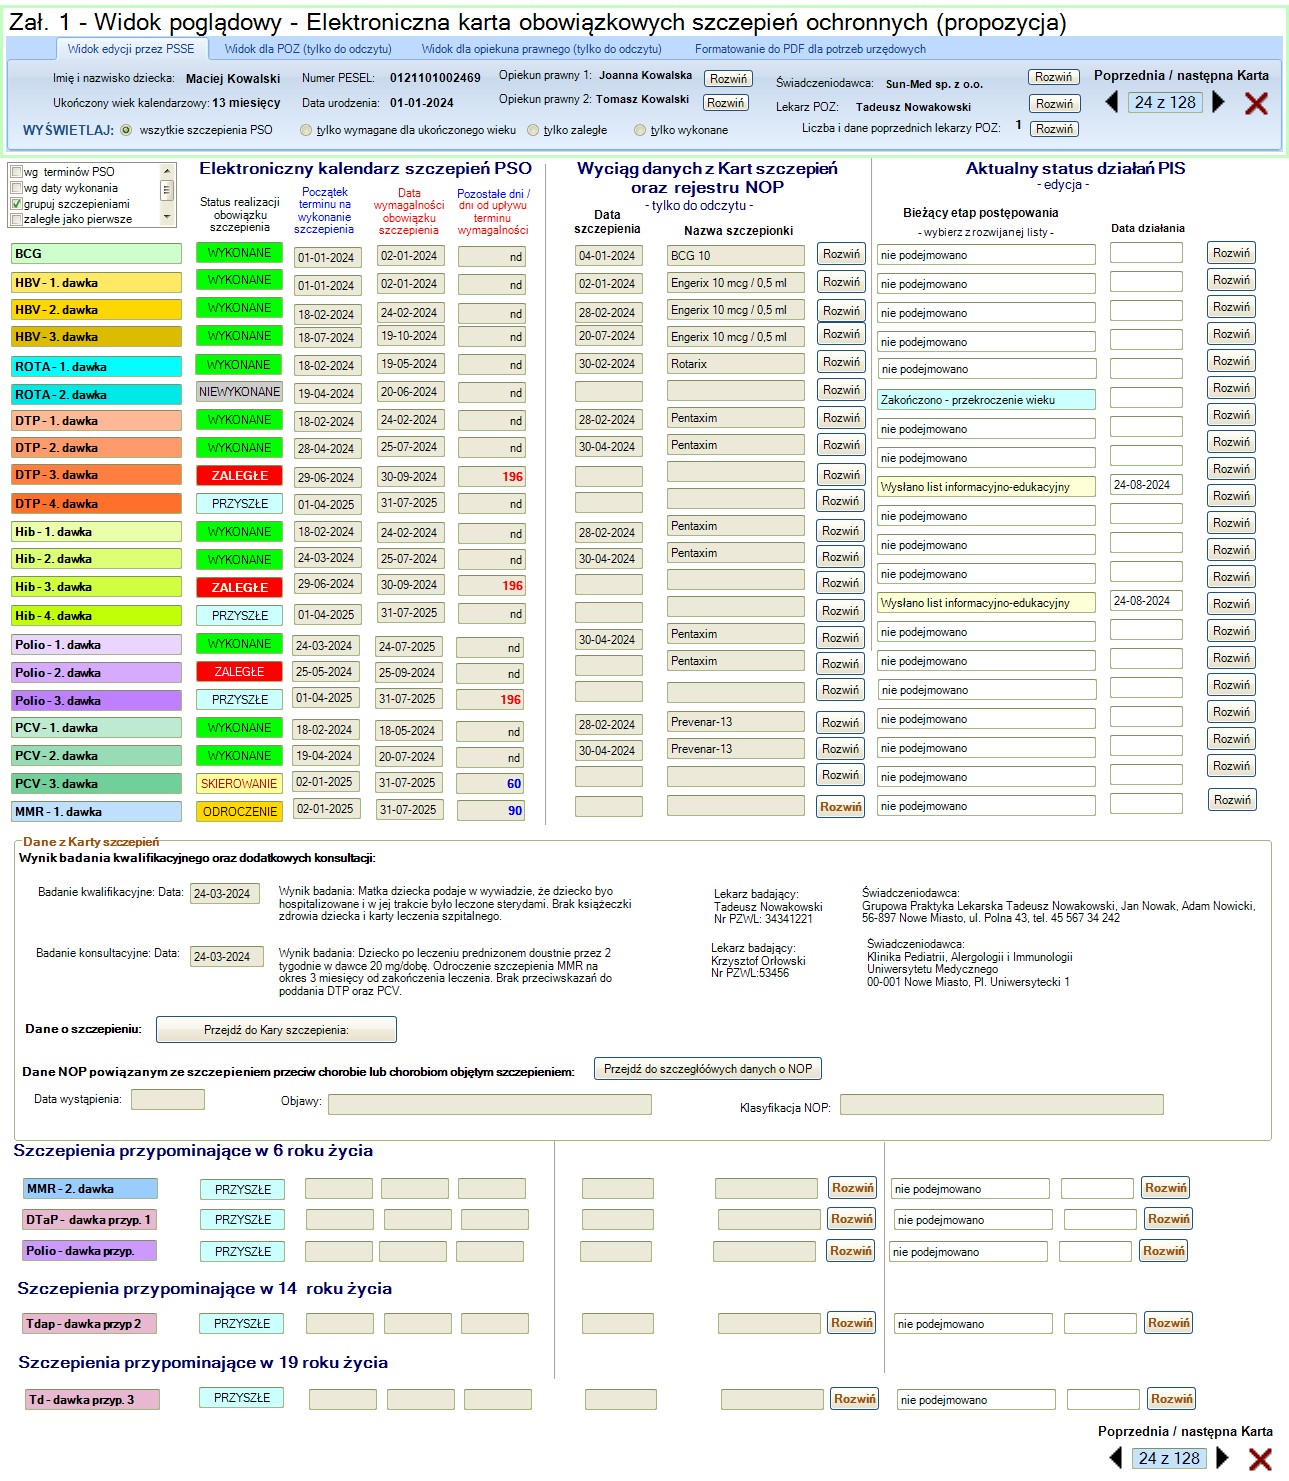Go to the next card using the header arrow
1289x1481 pixels.
(1218, 102)
